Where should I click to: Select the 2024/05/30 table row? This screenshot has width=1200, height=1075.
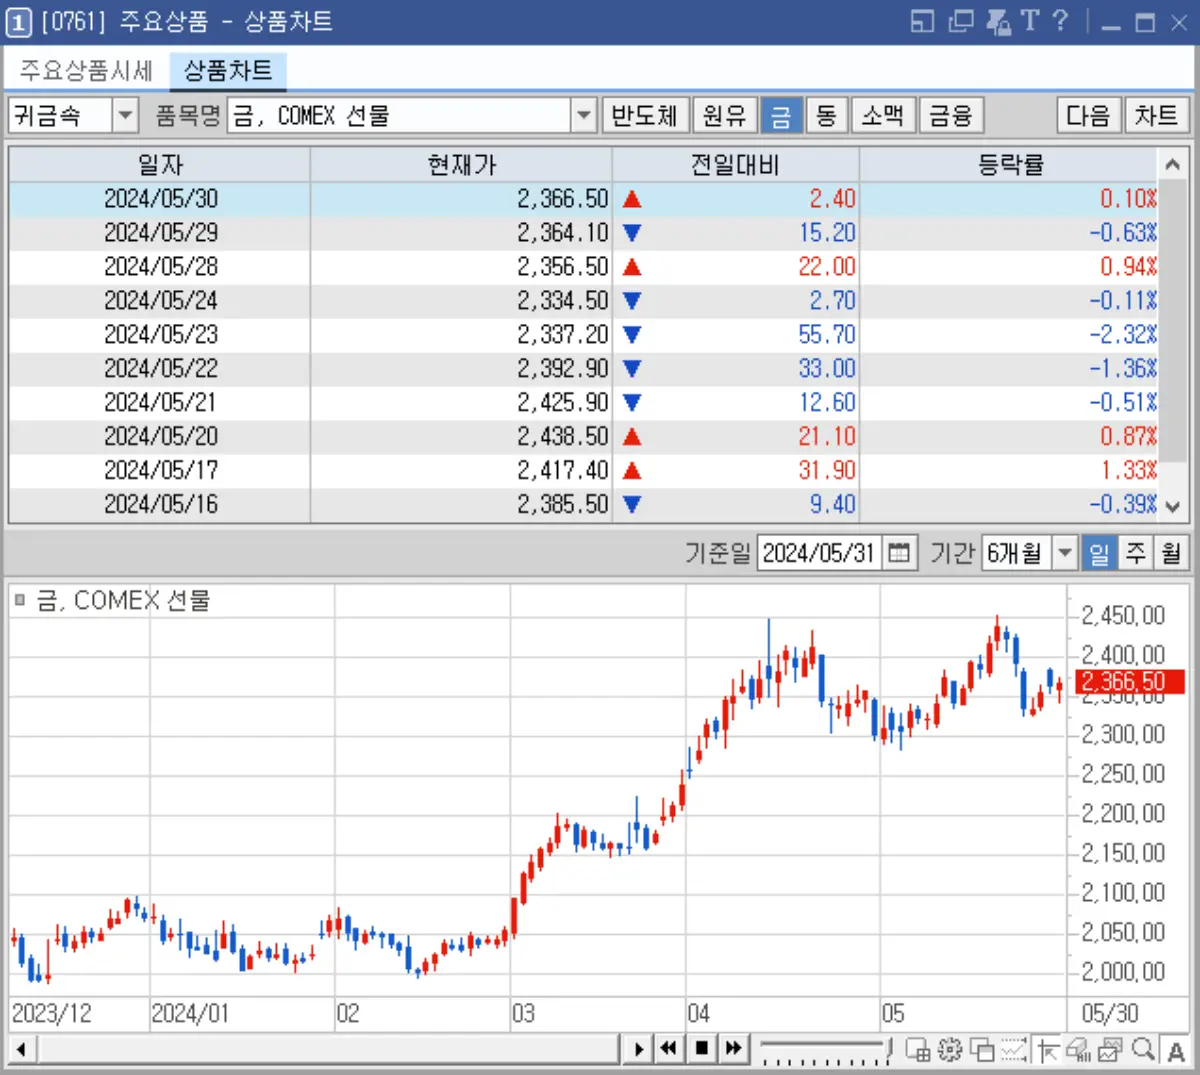coord(584,199)
